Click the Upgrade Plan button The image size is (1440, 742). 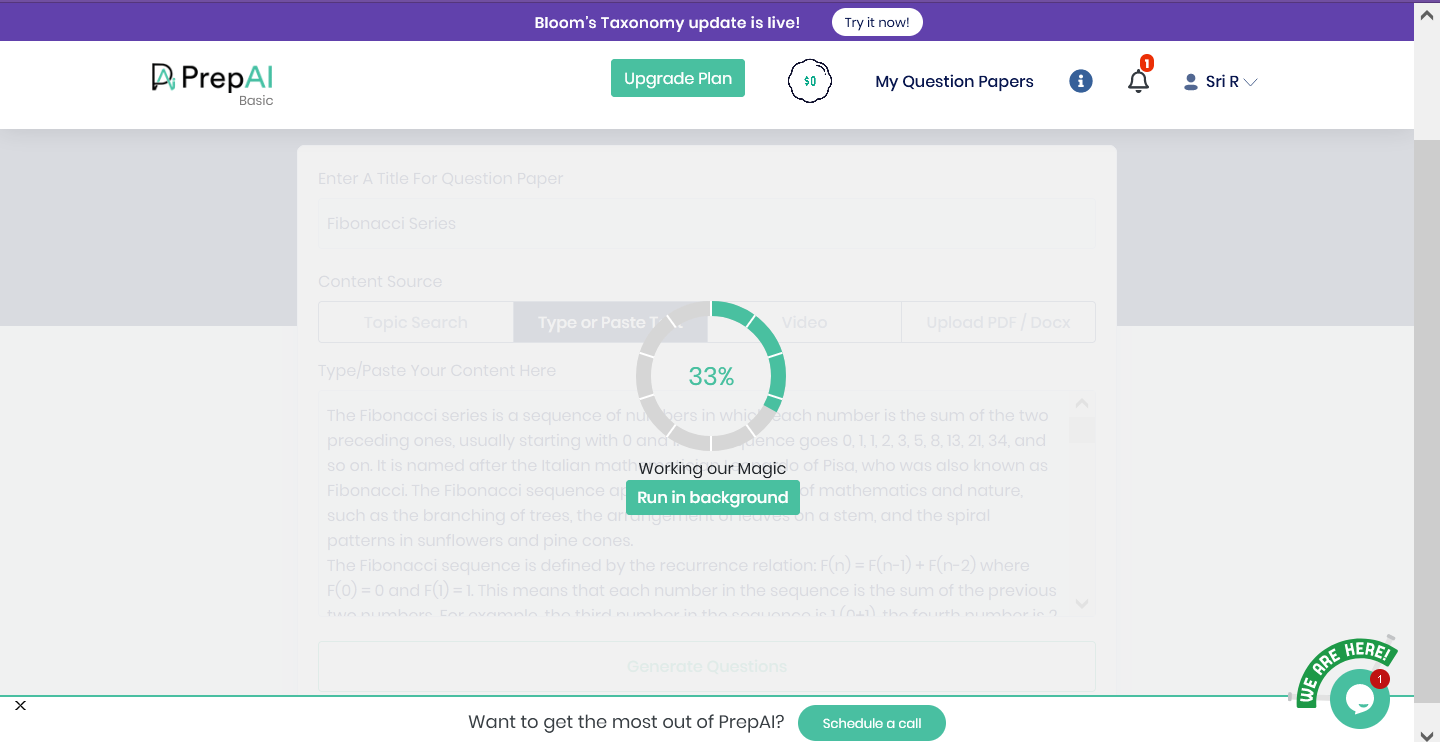click(x=678, y=78)
